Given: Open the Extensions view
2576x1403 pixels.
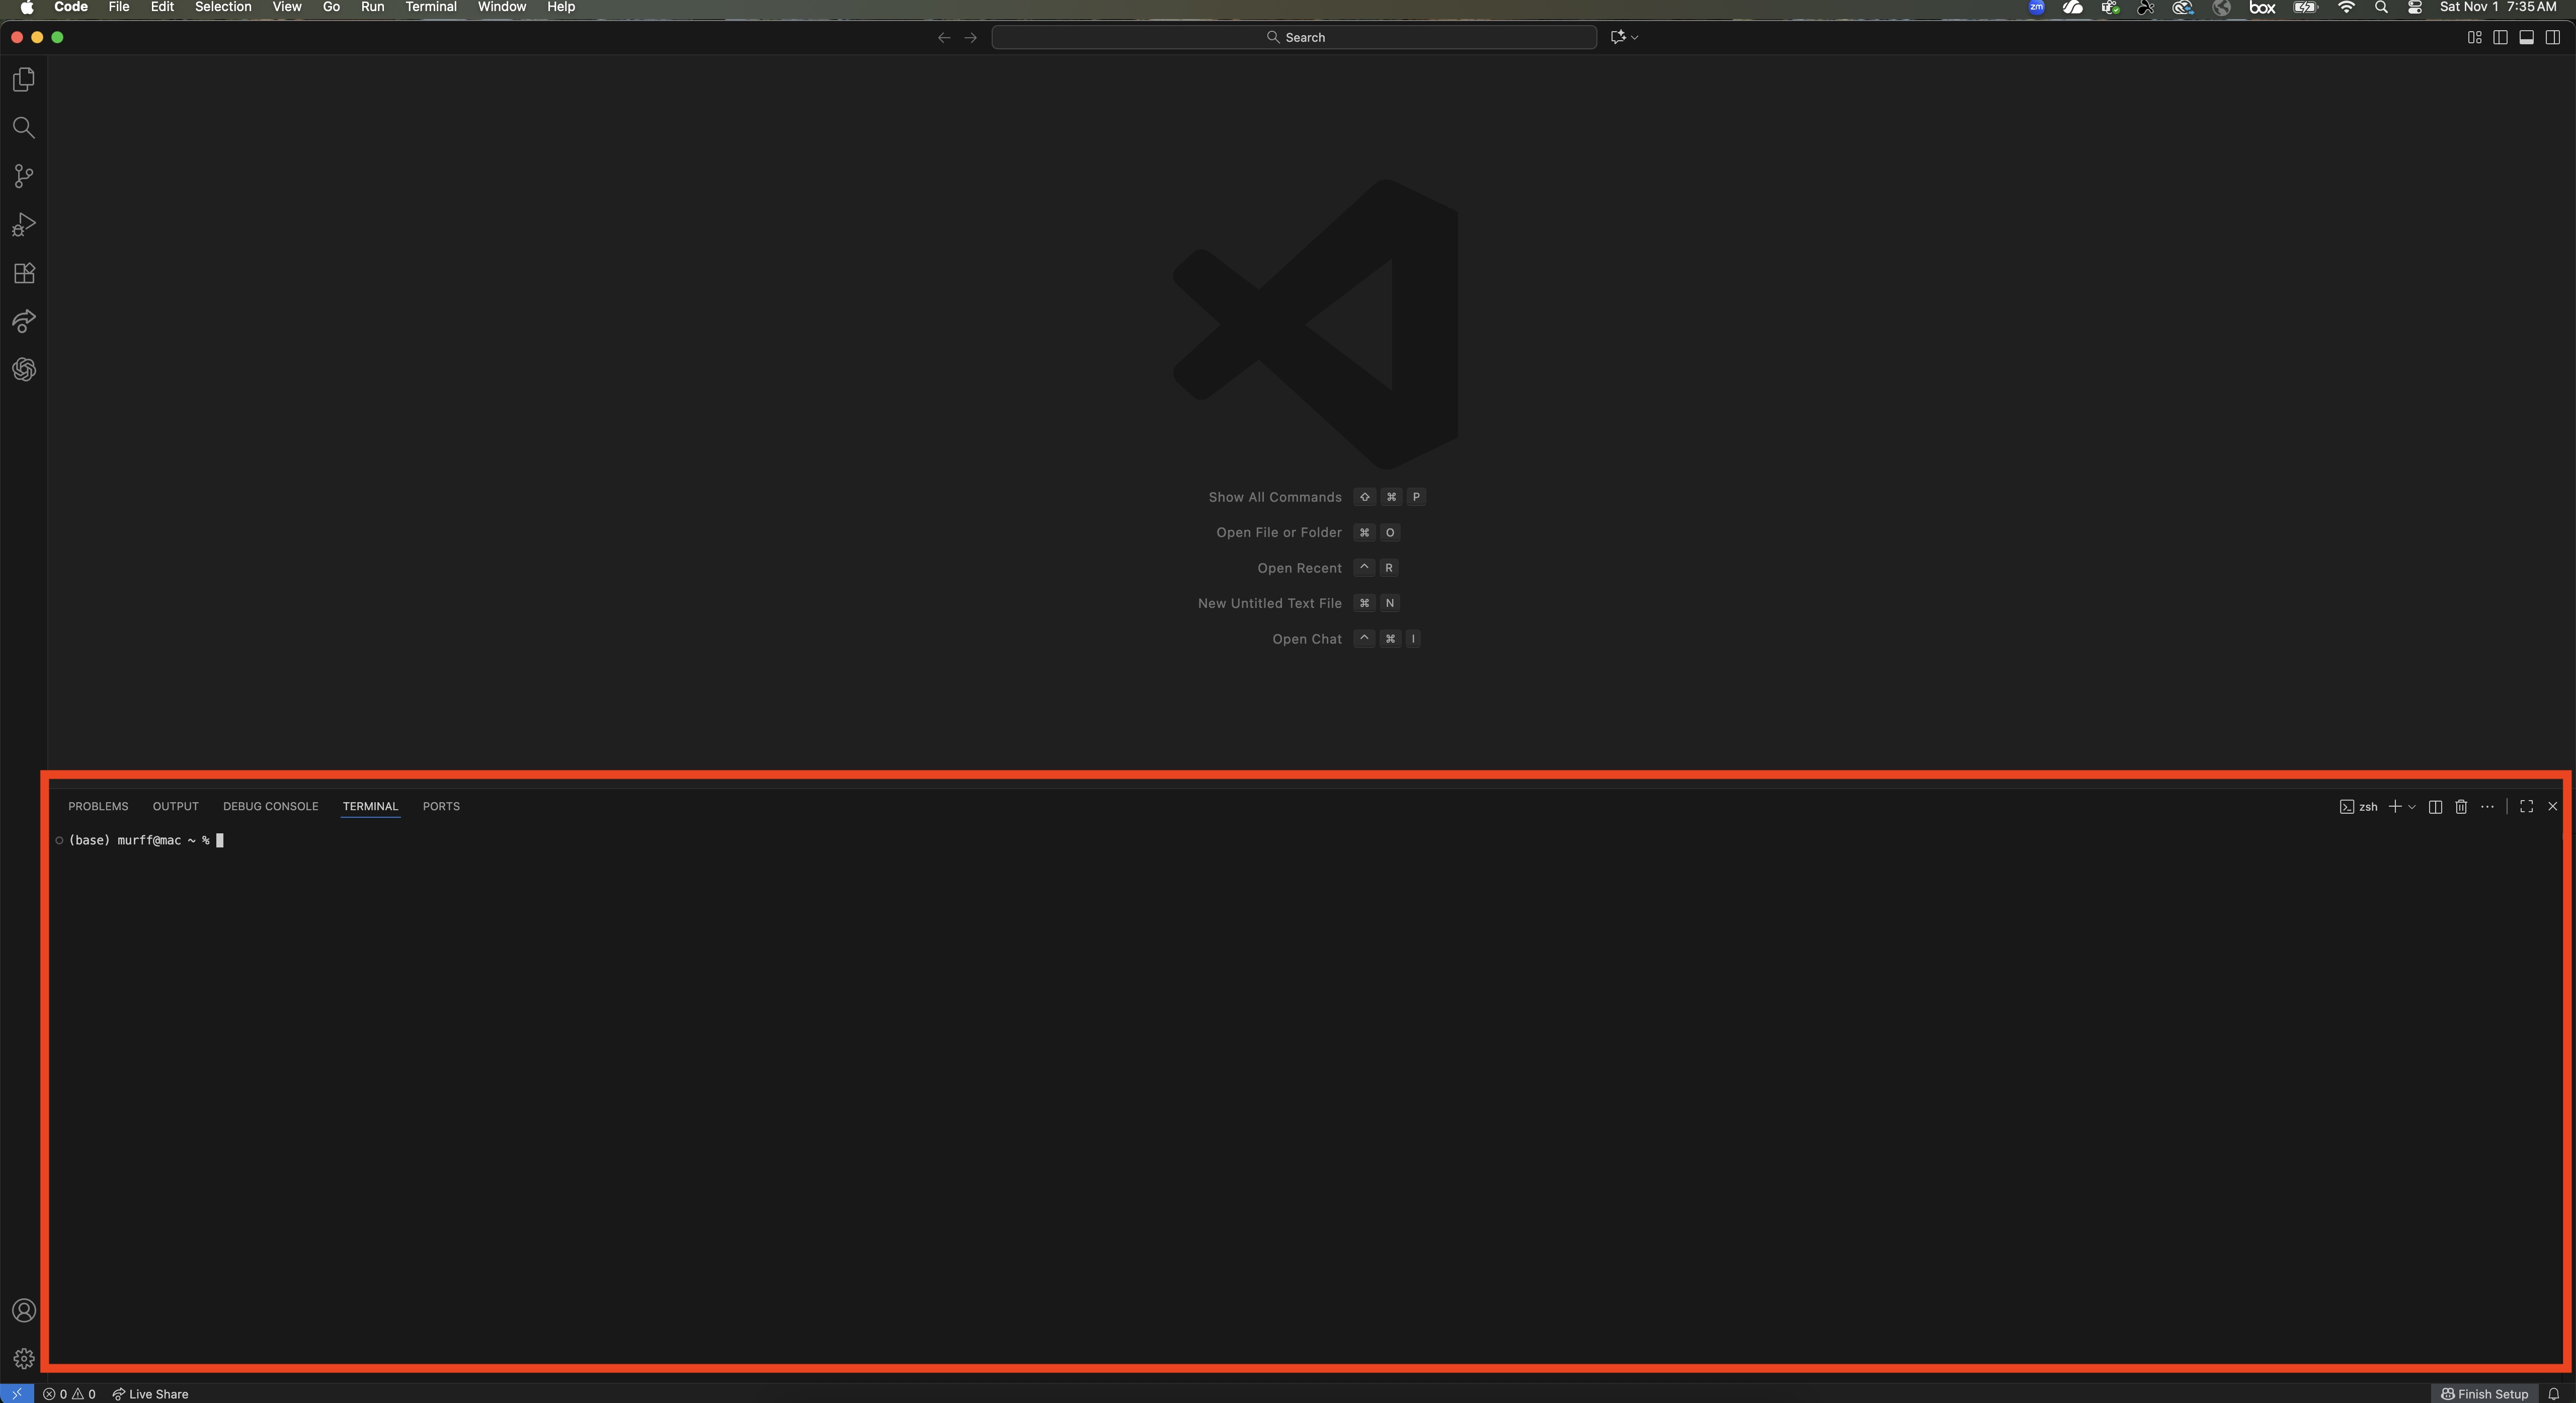Looking at the screenshot, I should [x=24, y=273].
